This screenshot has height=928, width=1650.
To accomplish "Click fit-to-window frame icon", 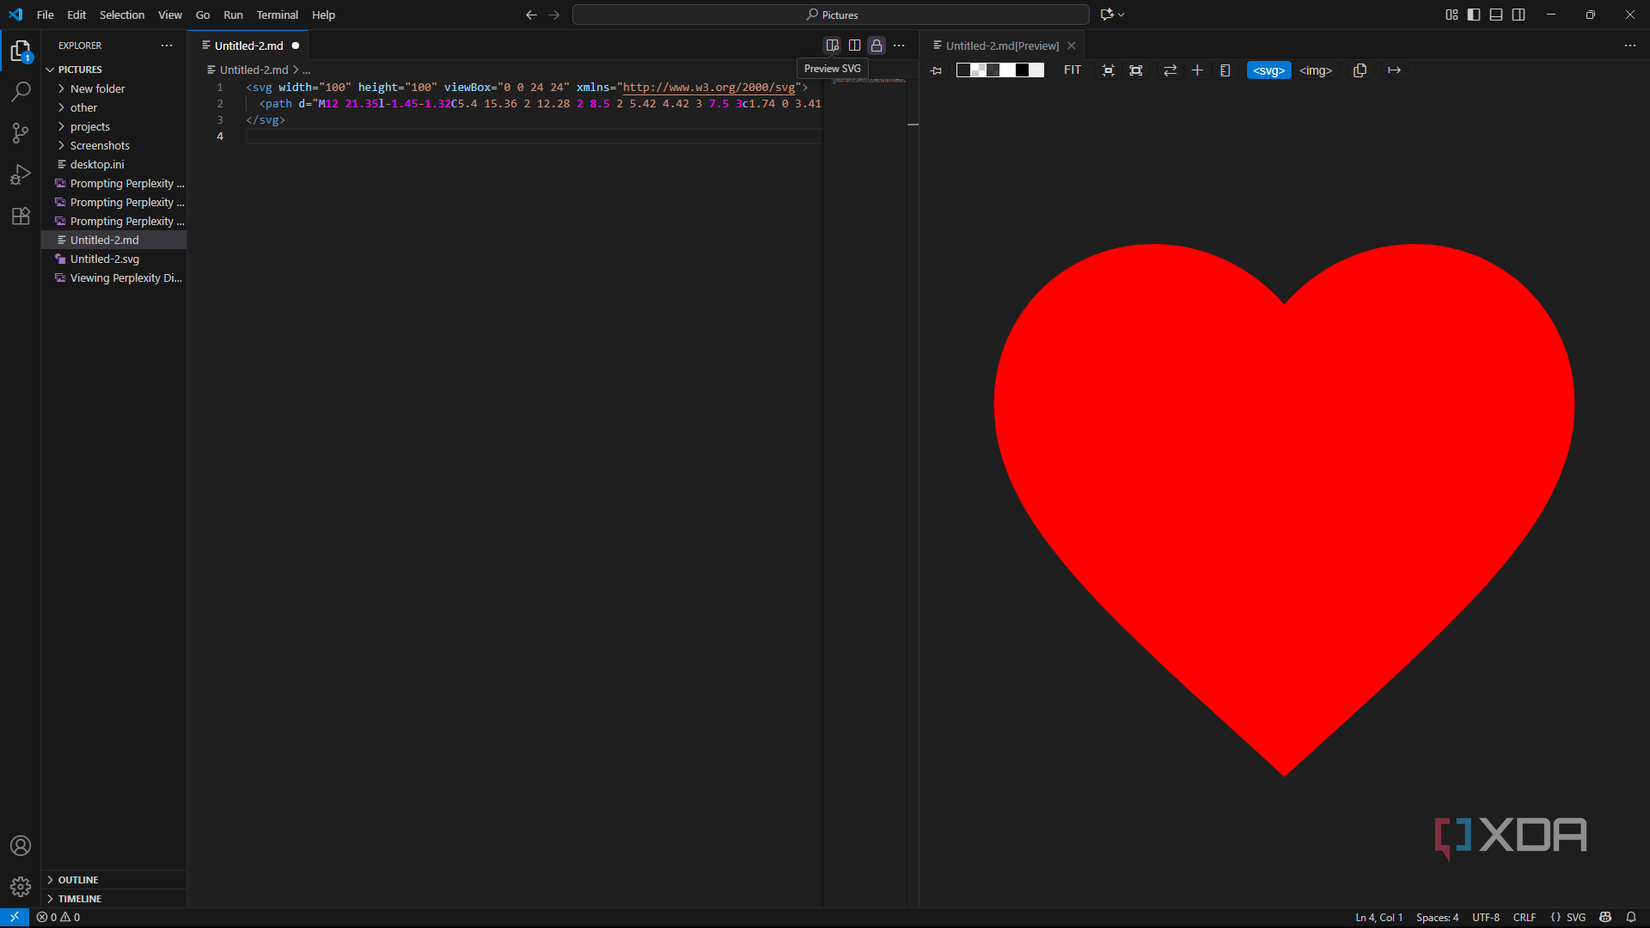I will coord(1136,70).
